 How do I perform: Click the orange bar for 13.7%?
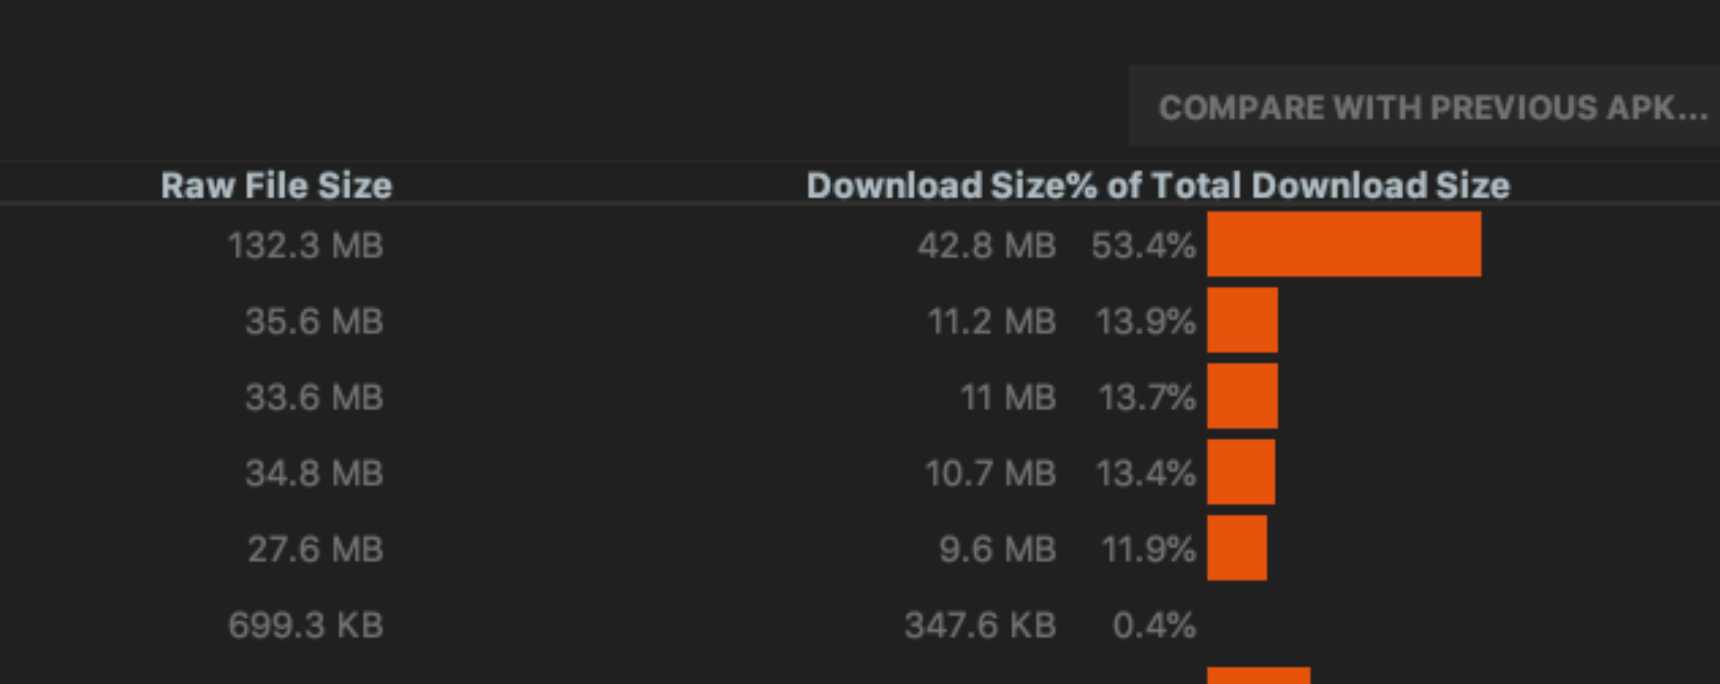1242,396
